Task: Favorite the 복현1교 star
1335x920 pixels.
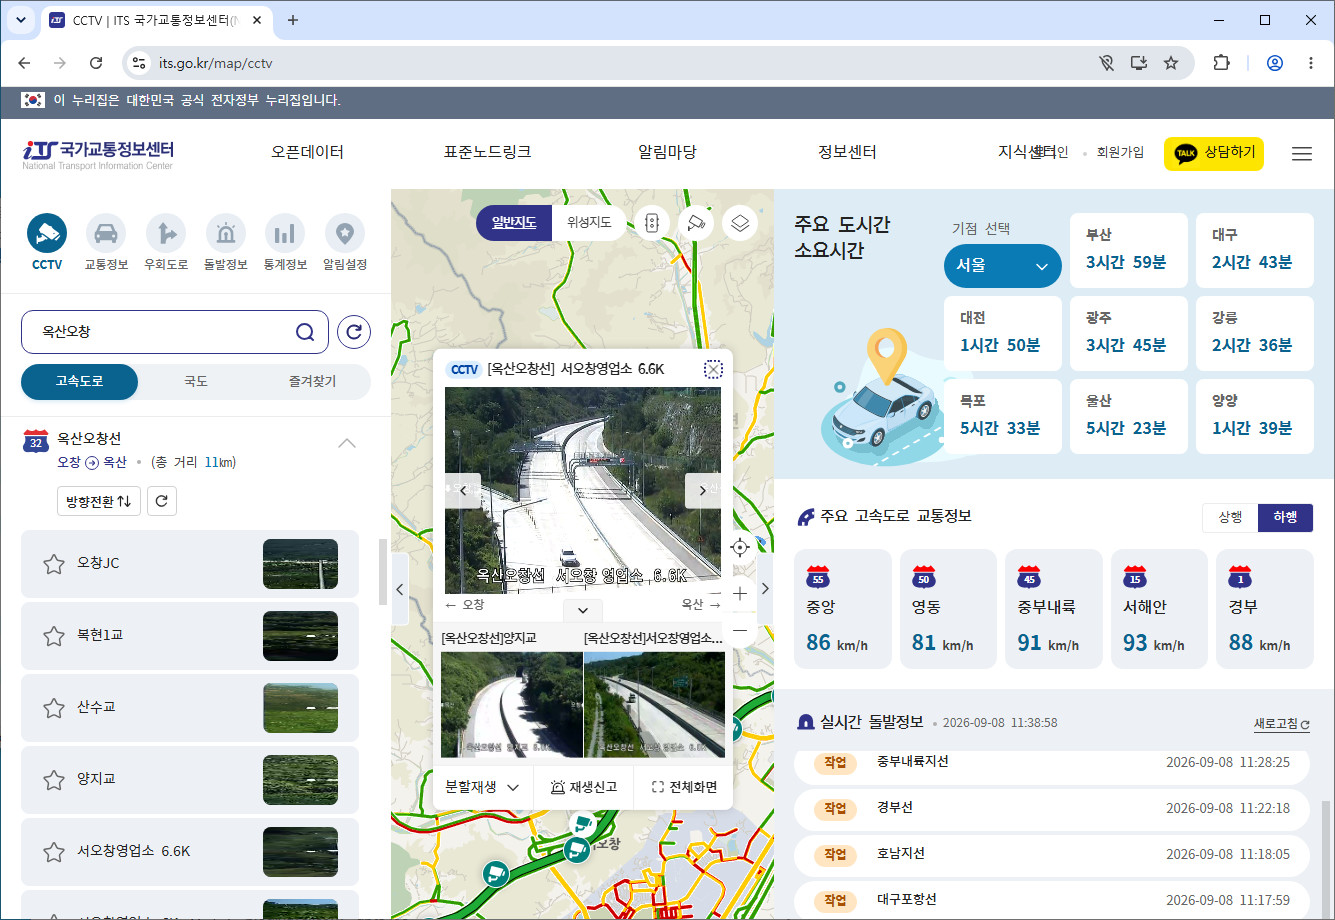Action: click(54, 636)
